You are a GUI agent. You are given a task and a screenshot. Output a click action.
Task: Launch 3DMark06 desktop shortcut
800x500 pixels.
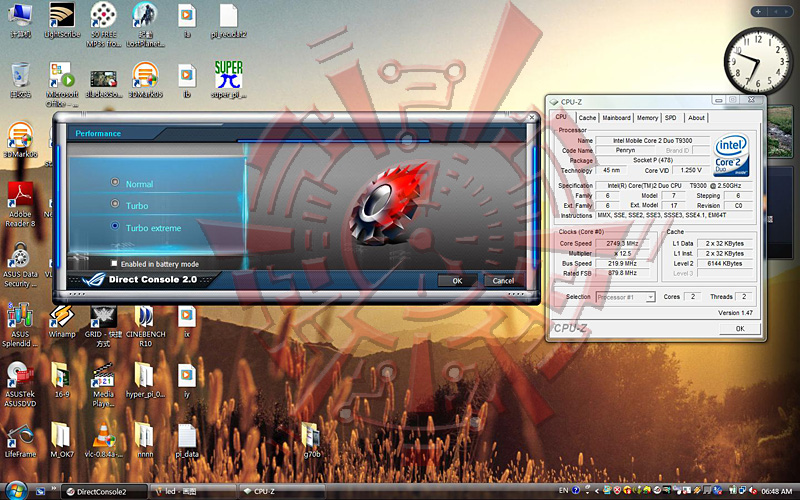[x=20, y=140]
